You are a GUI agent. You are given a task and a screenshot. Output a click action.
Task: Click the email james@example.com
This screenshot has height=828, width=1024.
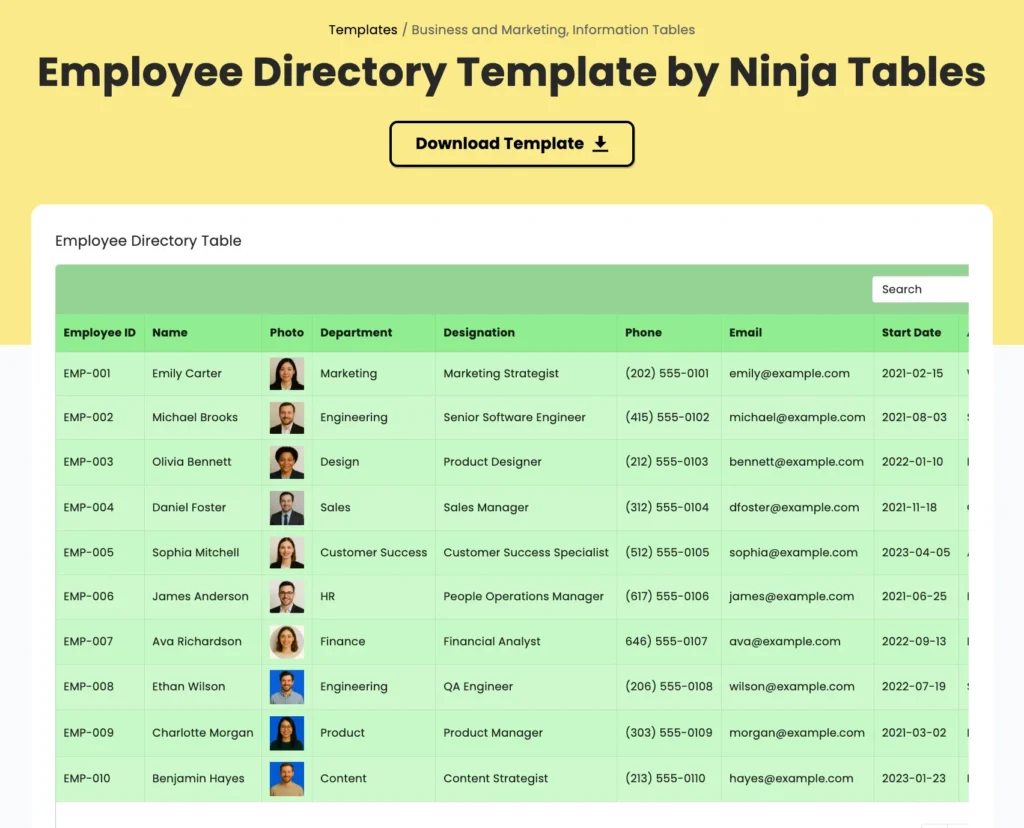[x=792, y=596]
